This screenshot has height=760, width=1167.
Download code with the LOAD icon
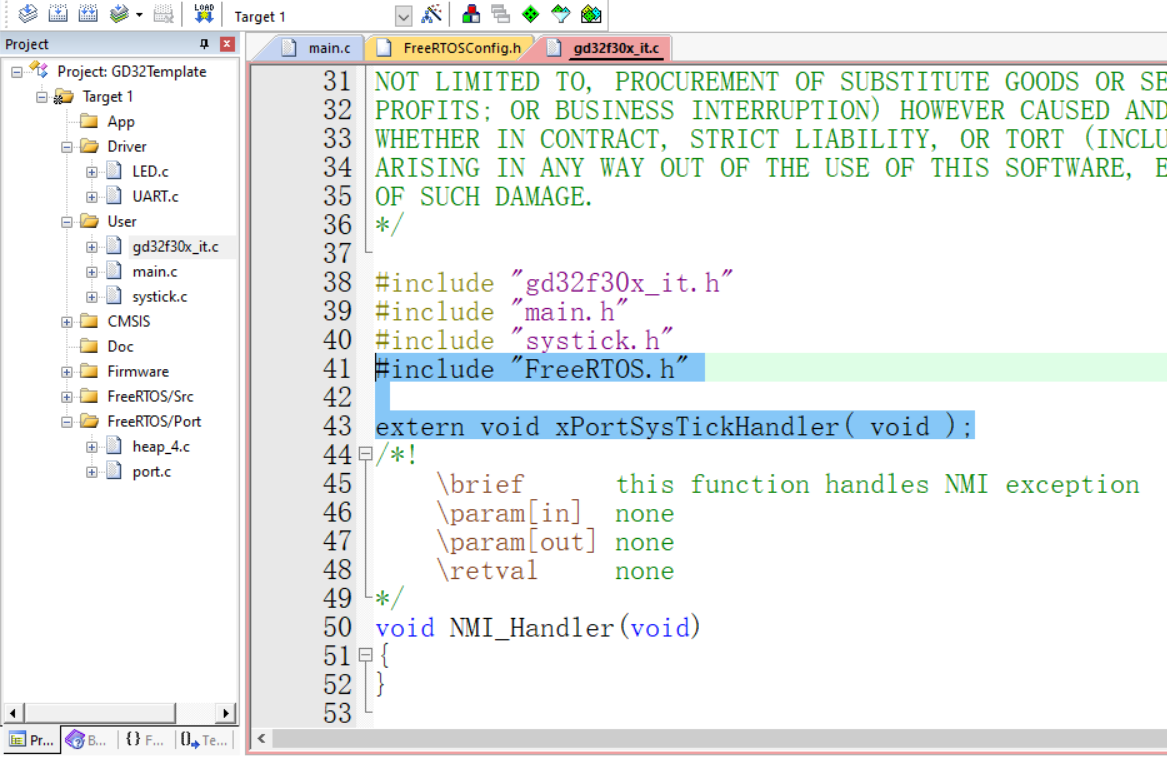(x=203, y=13)
